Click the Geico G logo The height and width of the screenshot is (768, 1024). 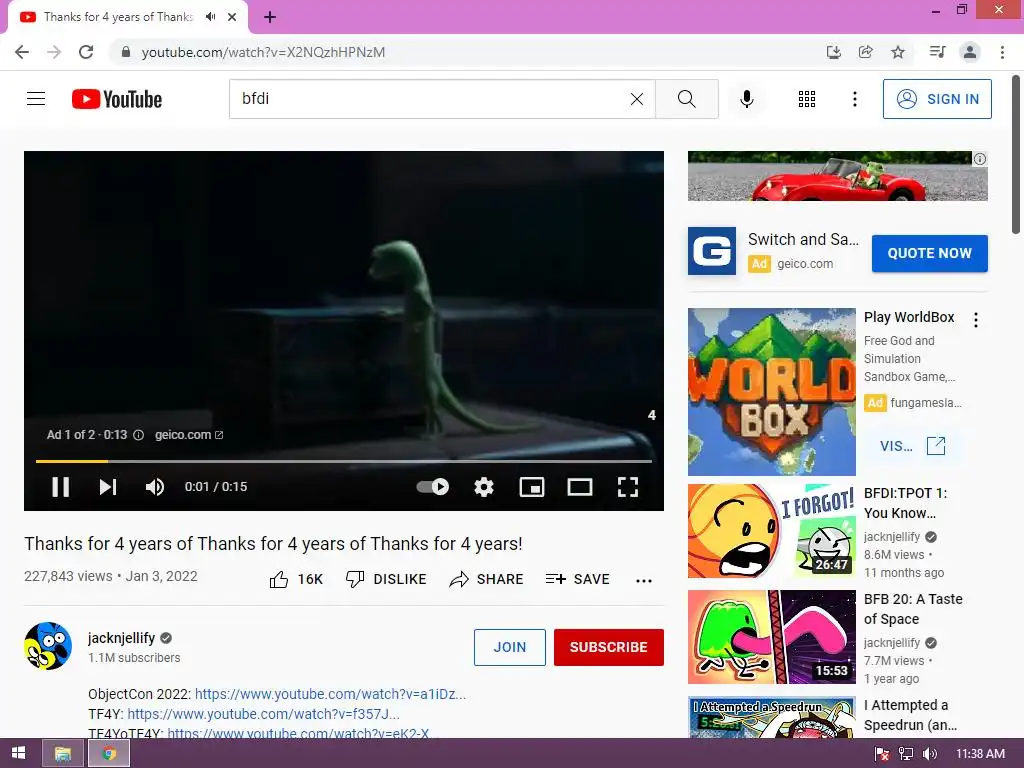point(712,251)
